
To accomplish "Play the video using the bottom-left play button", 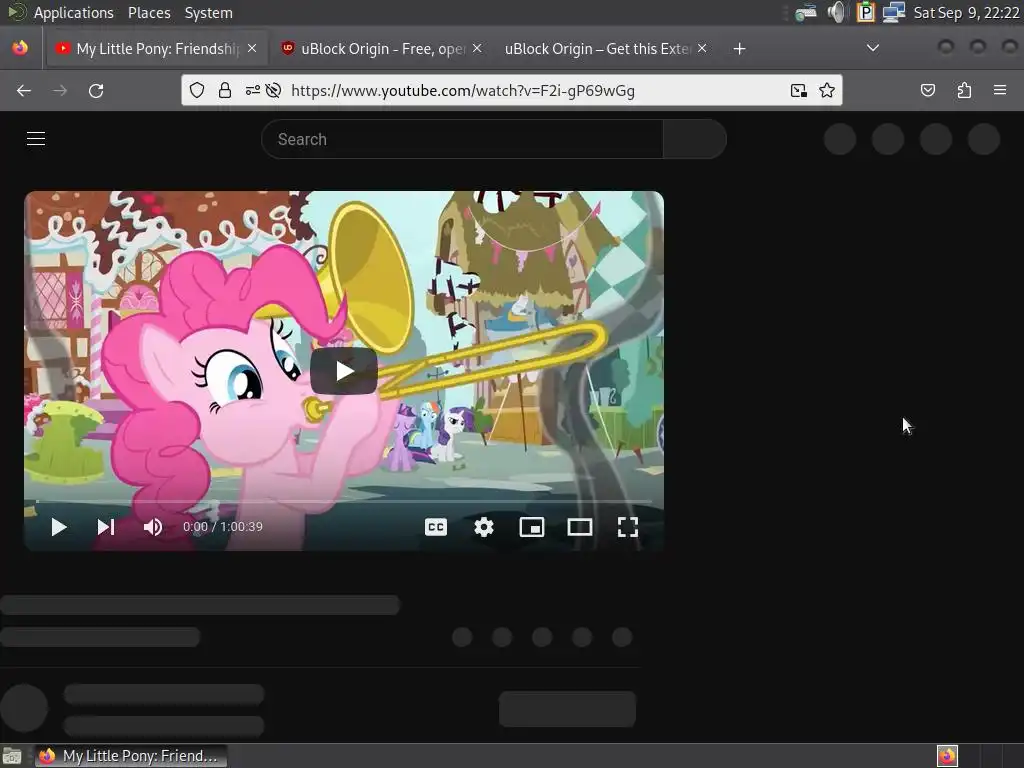I will pyautogui.click(x=59, y=527).
